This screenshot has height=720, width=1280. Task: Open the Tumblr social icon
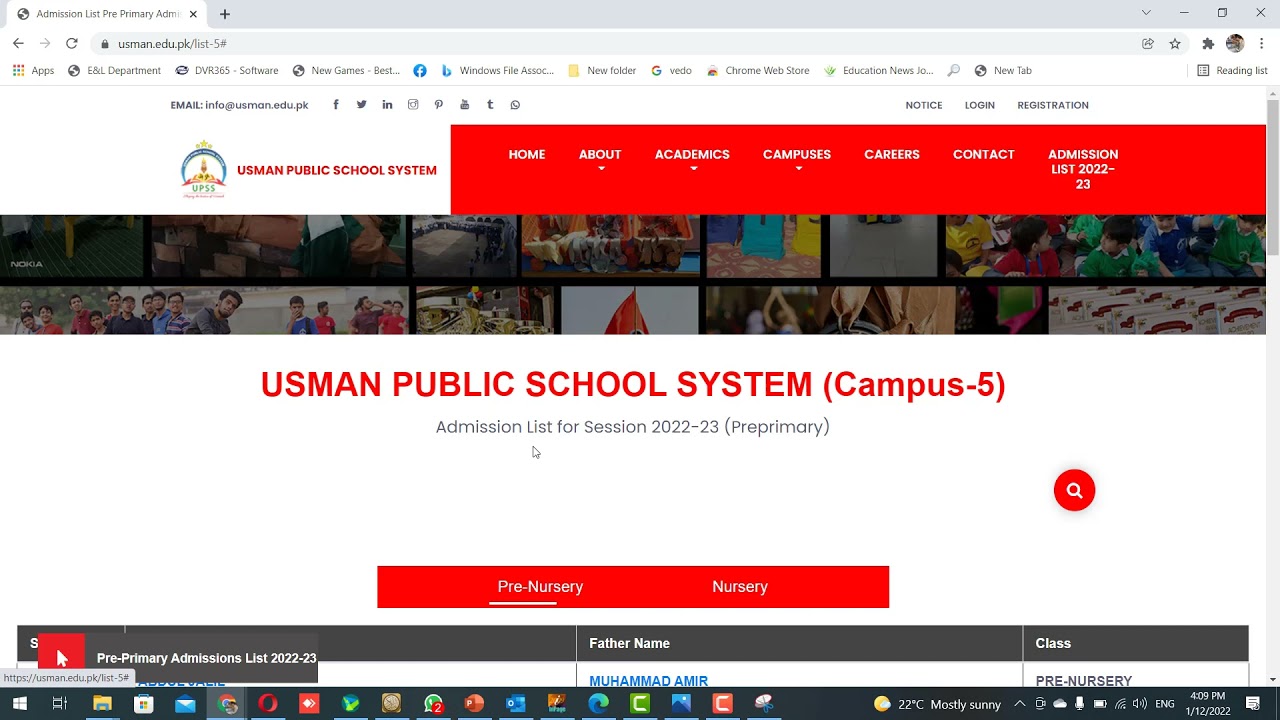pyautogui.click(x=490, y=105)
